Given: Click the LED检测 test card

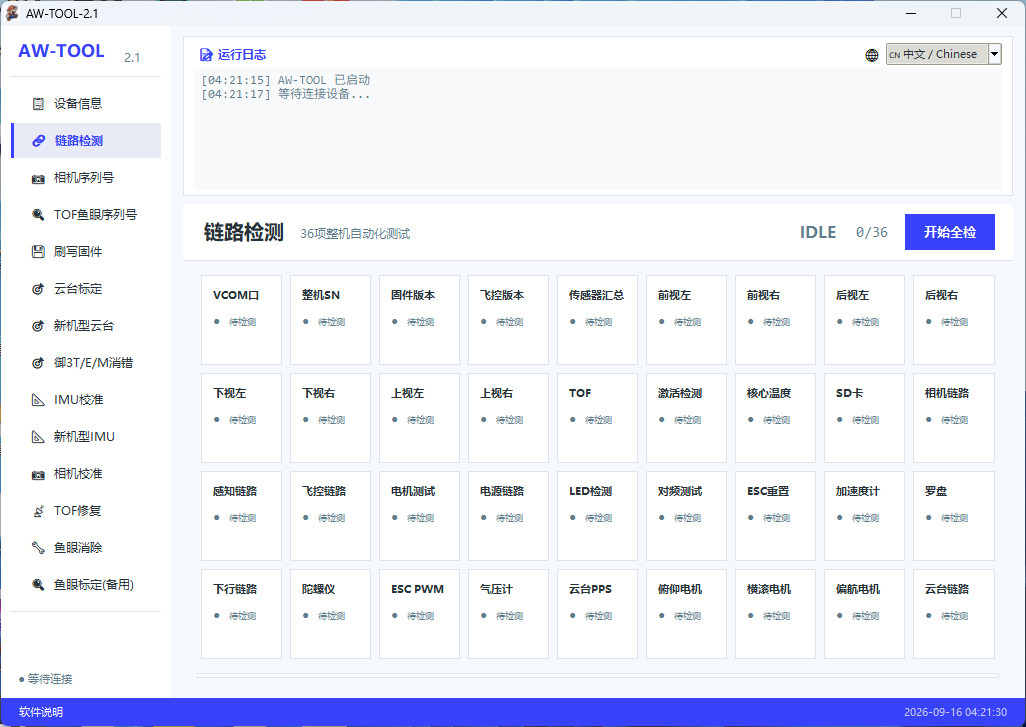Looking at the screenshot, I should (x=597, y=516).
